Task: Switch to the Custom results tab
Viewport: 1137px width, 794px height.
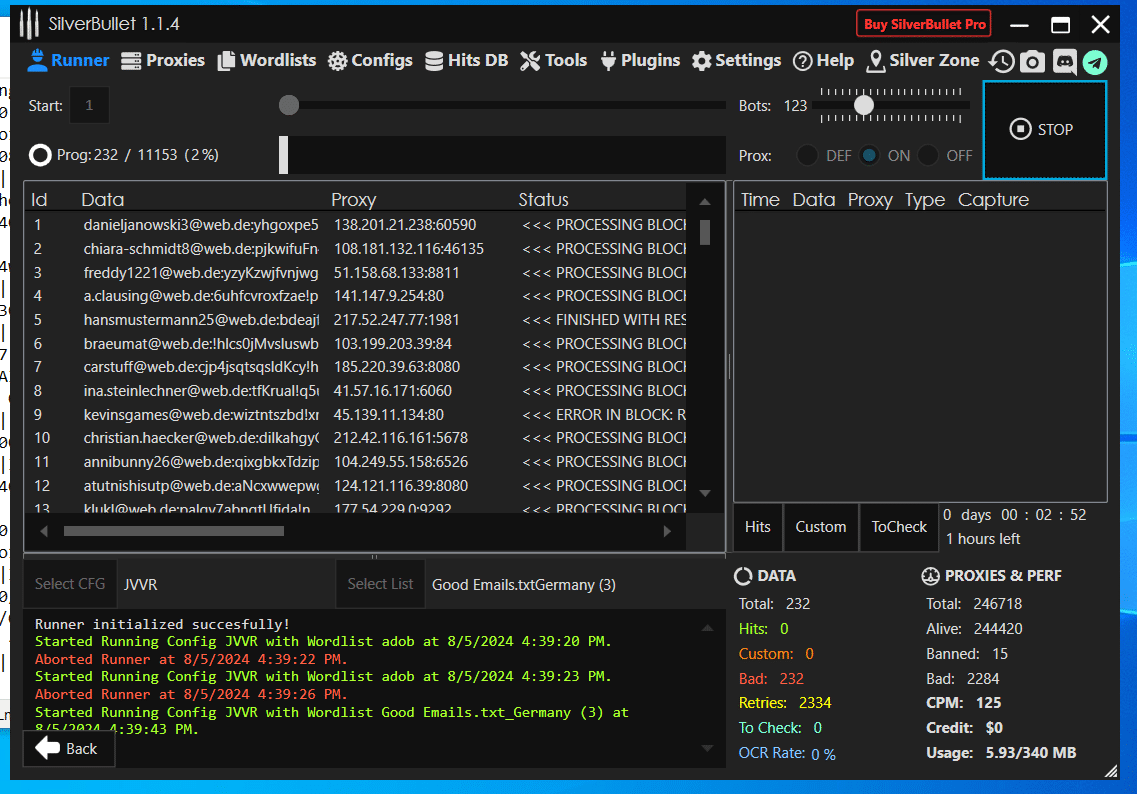Action: point(821,527)
